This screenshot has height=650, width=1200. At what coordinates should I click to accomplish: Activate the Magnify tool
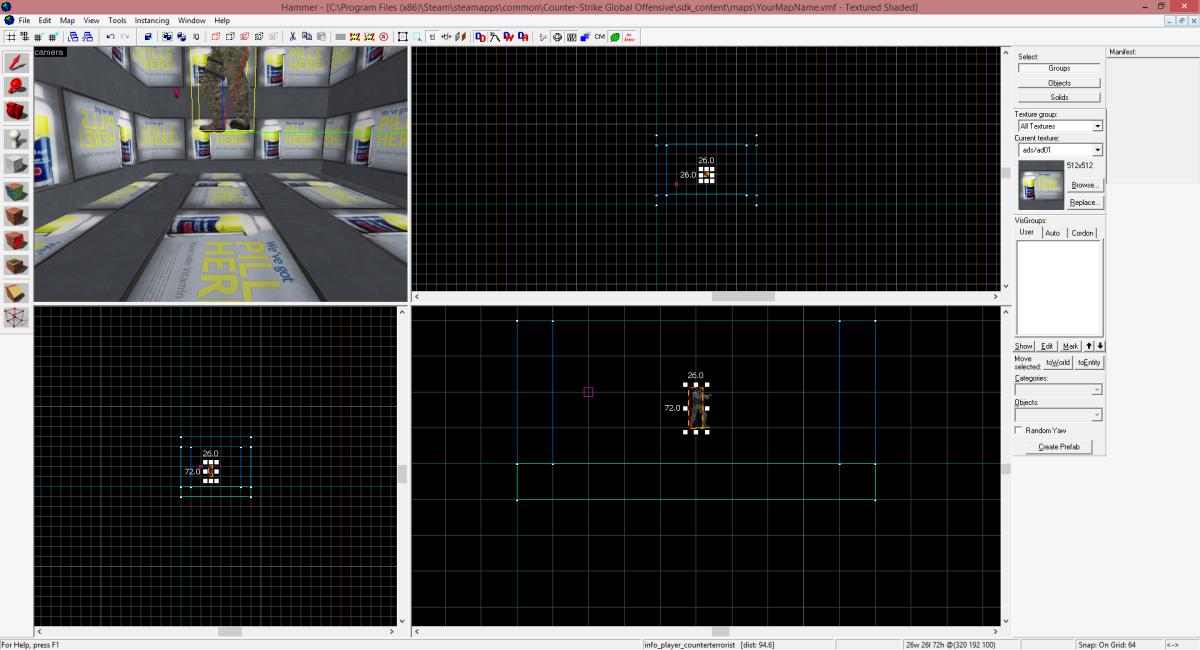(x=16, y=88)
